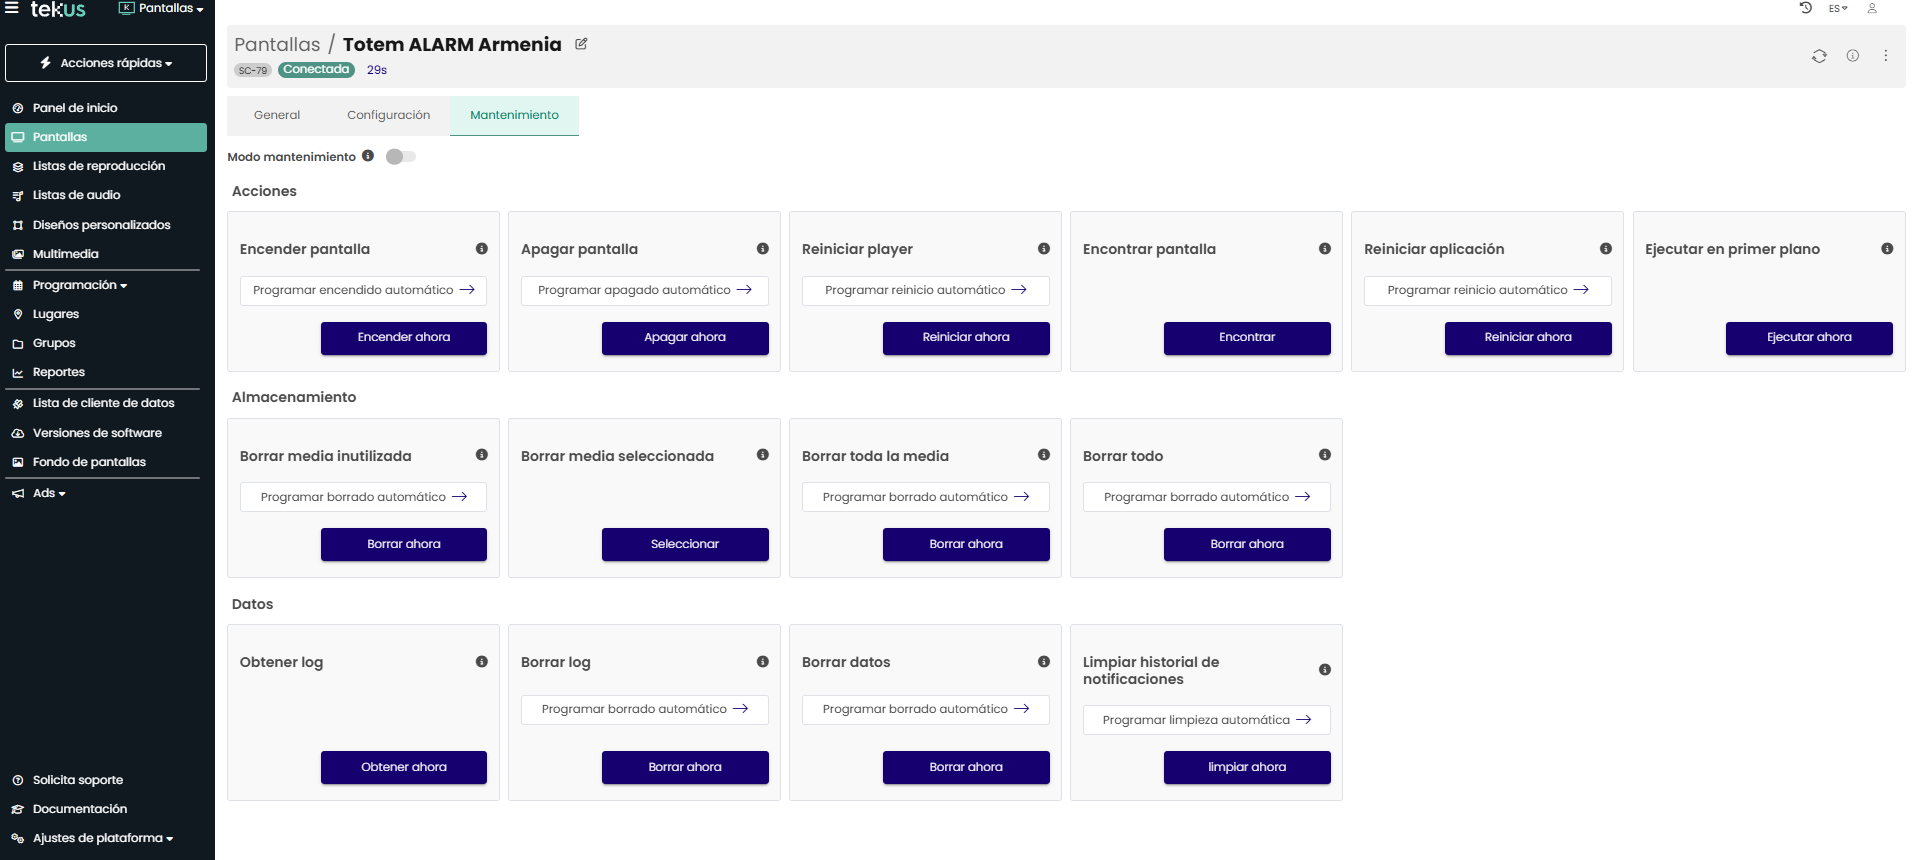Click the edit screen name pencil icon
This screenshot has height=860, width=1914.
click(581, 44)
